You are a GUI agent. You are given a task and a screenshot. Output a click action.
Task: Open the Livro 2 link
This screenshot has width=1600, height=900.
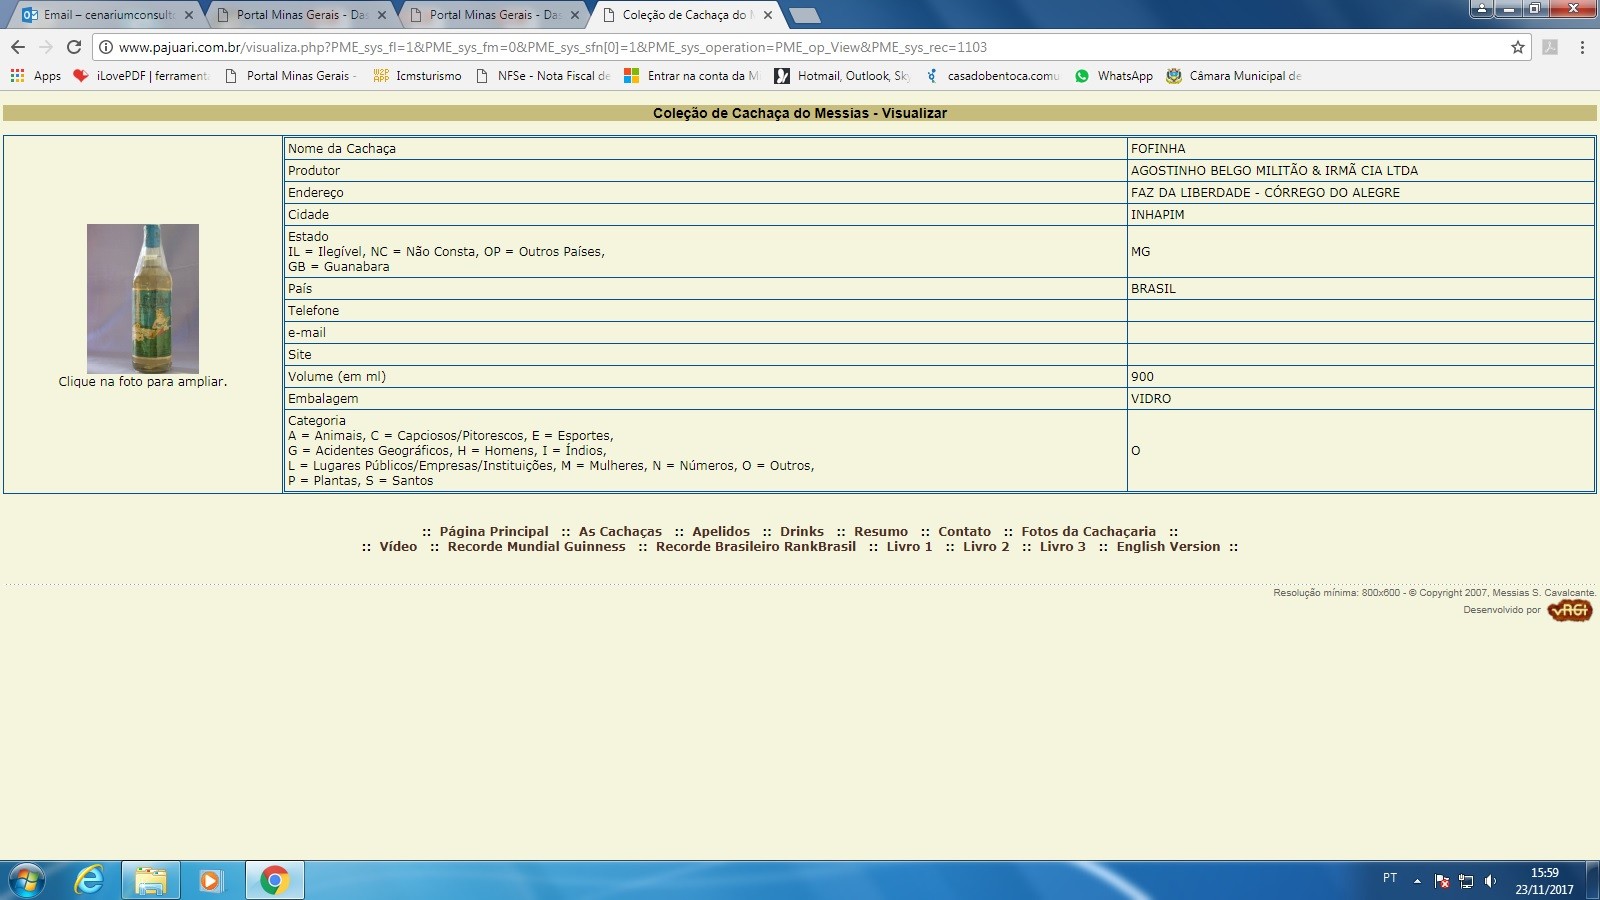coord(986,547)
